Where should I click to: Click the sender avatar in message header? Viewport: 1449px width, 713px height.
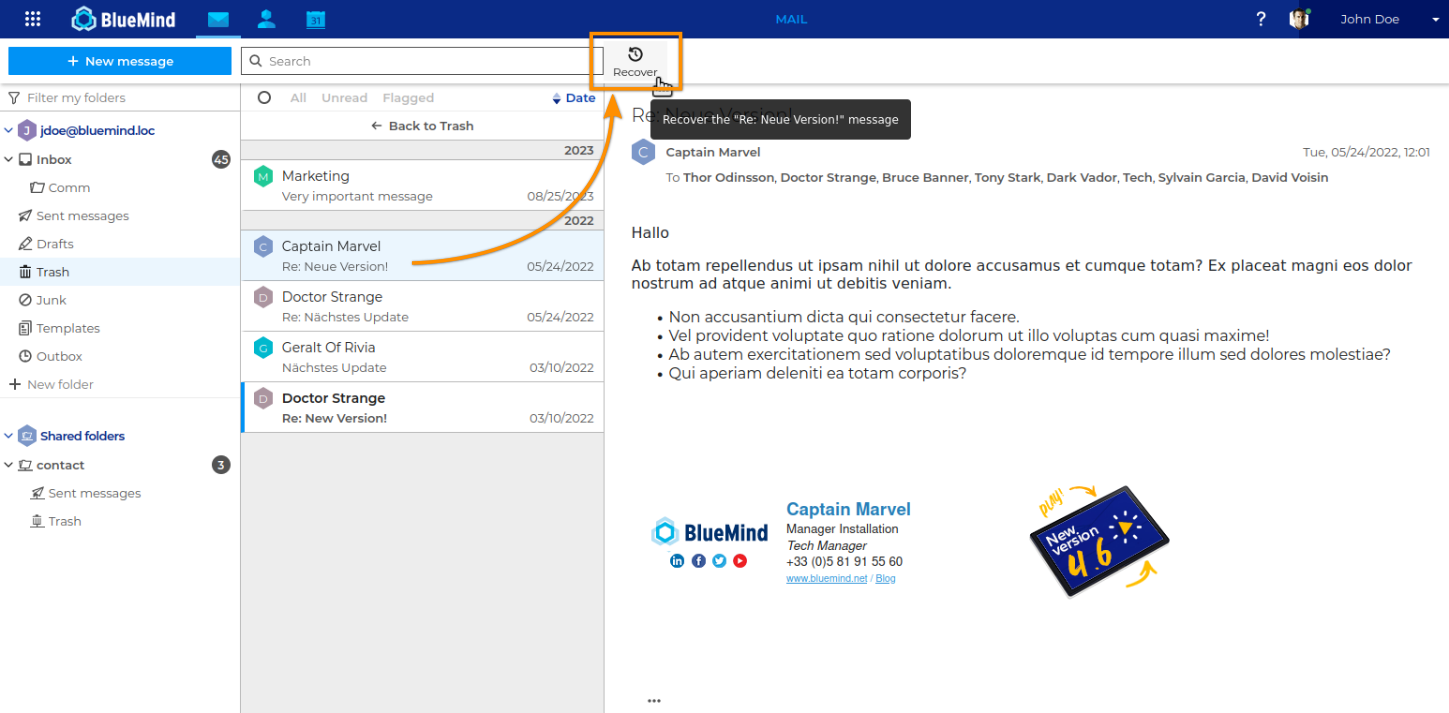point(644,153)
